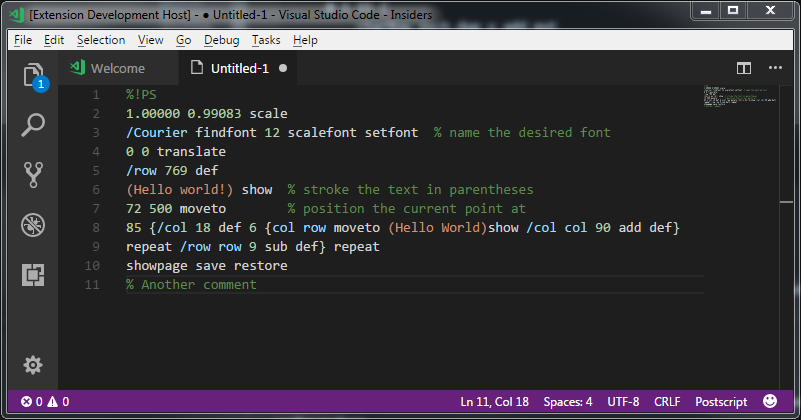The image size is (801, 420).
Task: Change language mode via Postscript
Action: (721, 402)
